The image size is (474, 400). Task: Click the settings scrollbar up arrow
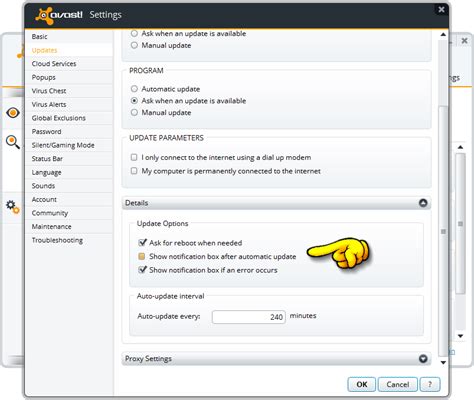coord(443,34)
